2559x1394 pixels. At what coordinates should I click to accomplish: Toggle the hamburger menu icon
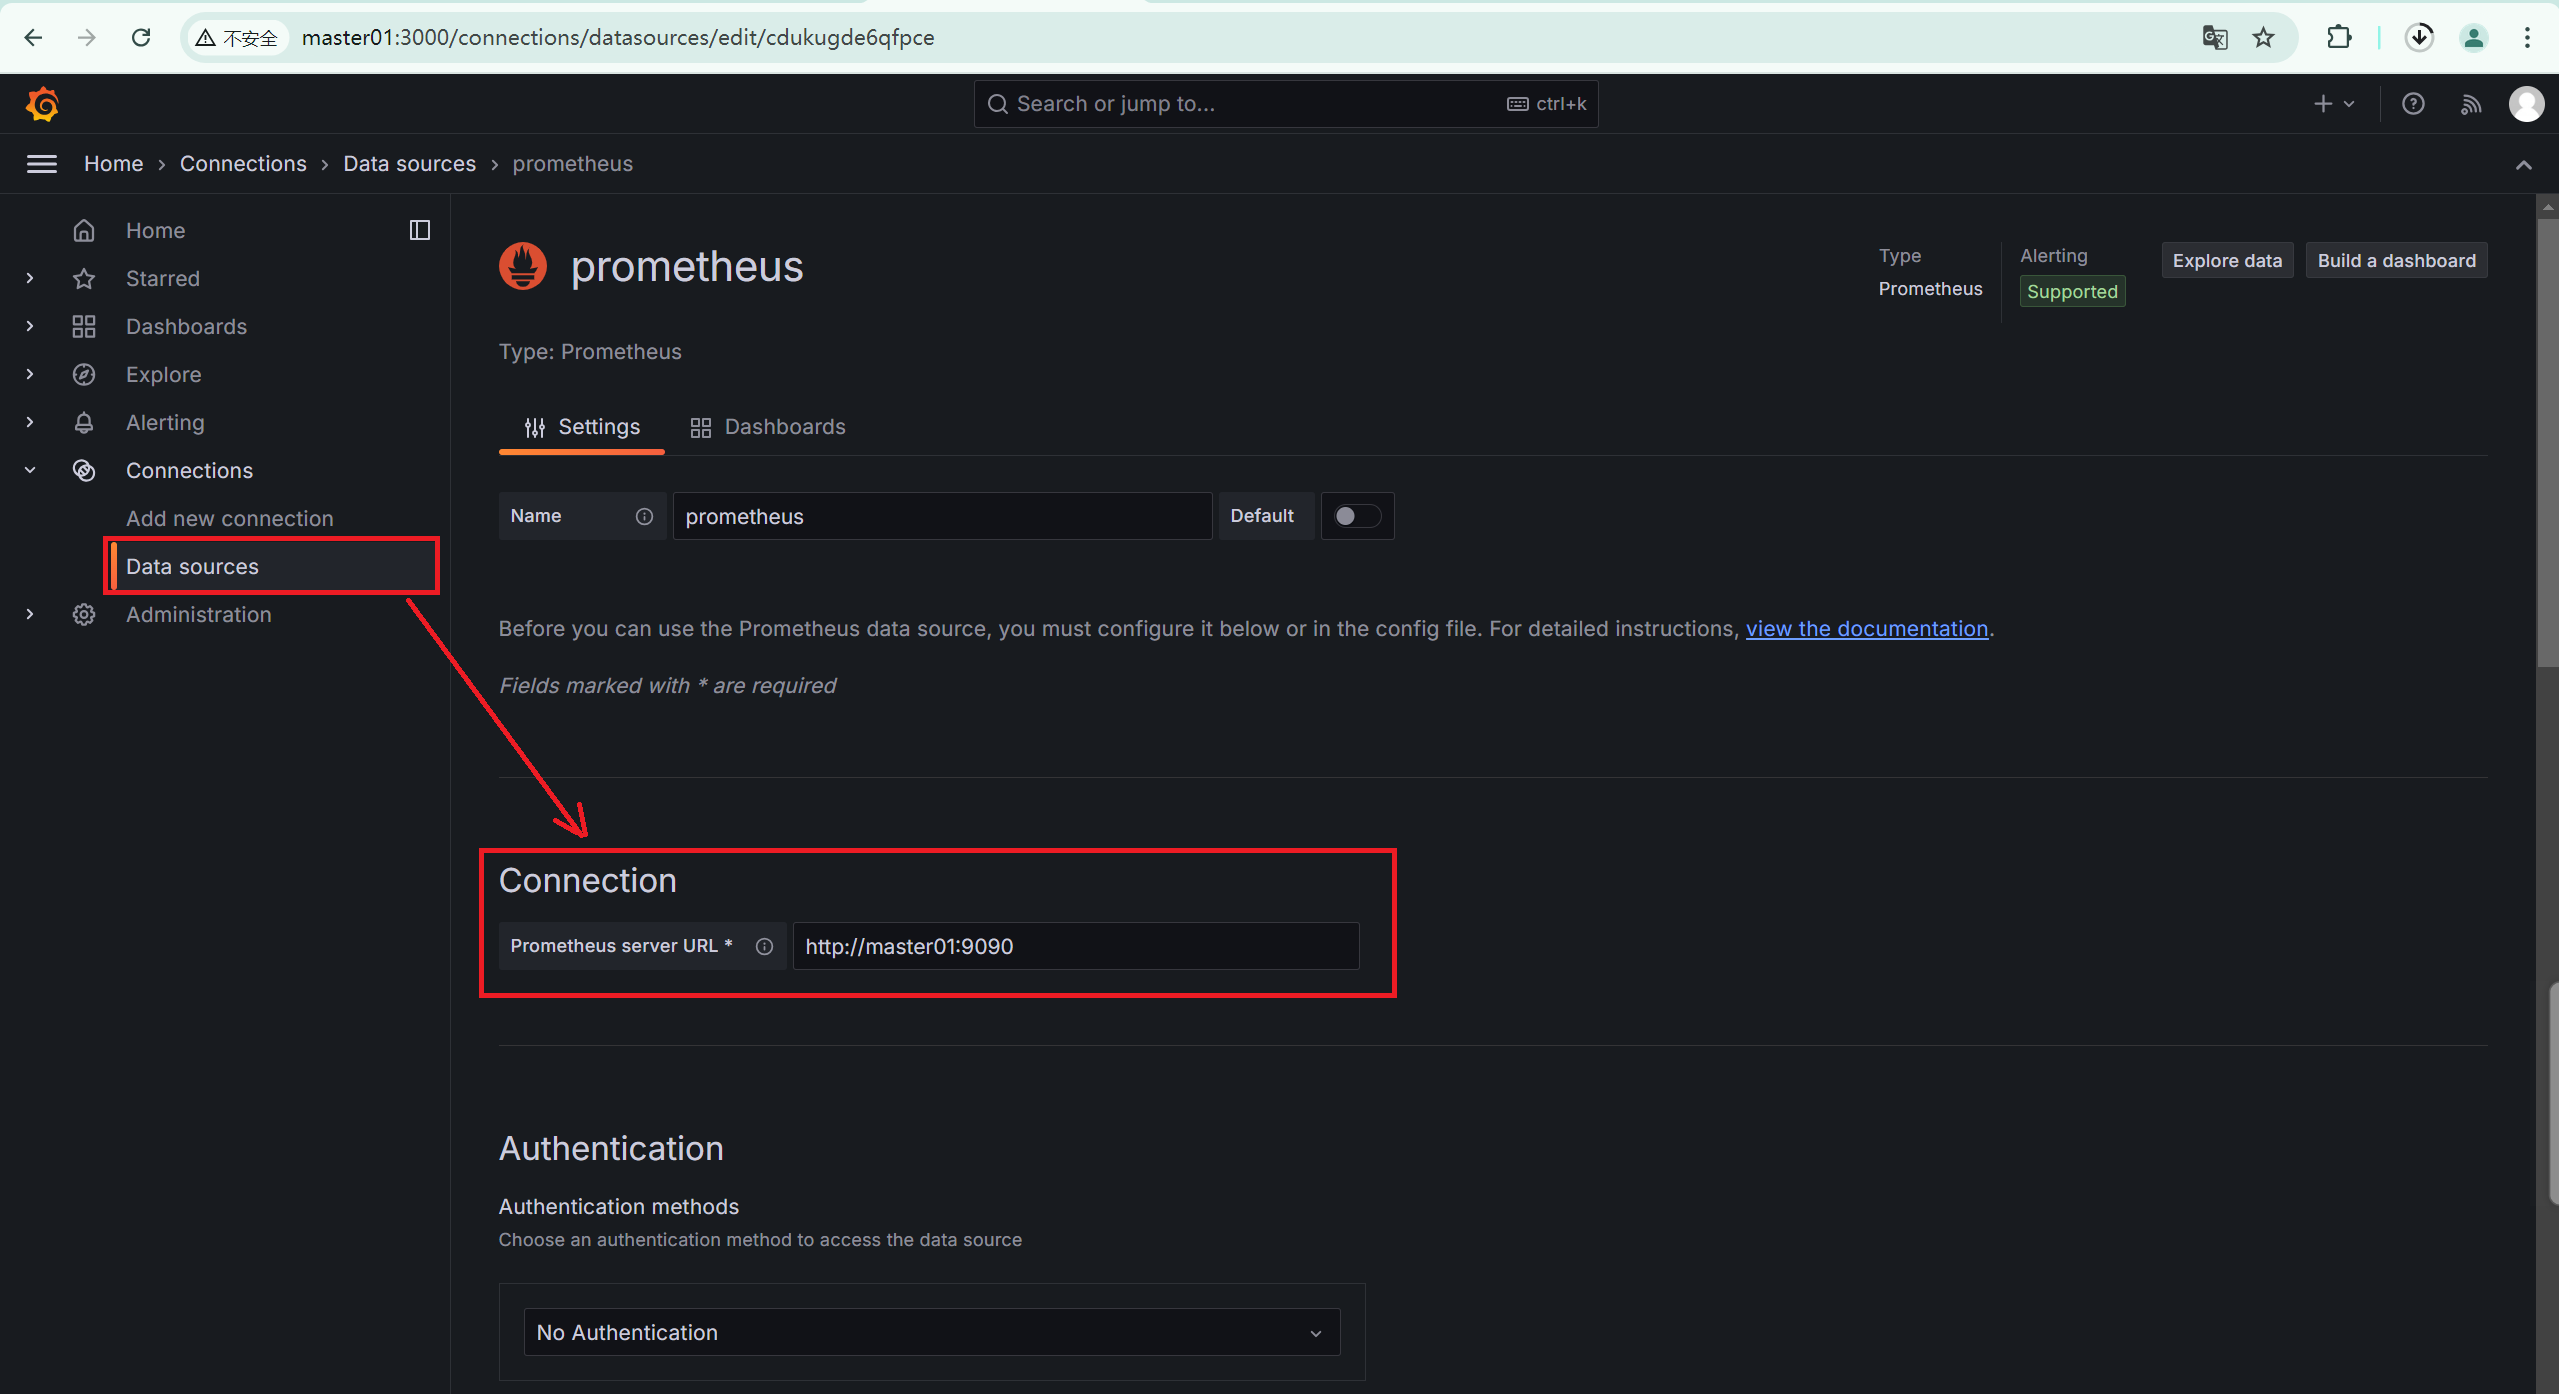click(x=41, y=164)
